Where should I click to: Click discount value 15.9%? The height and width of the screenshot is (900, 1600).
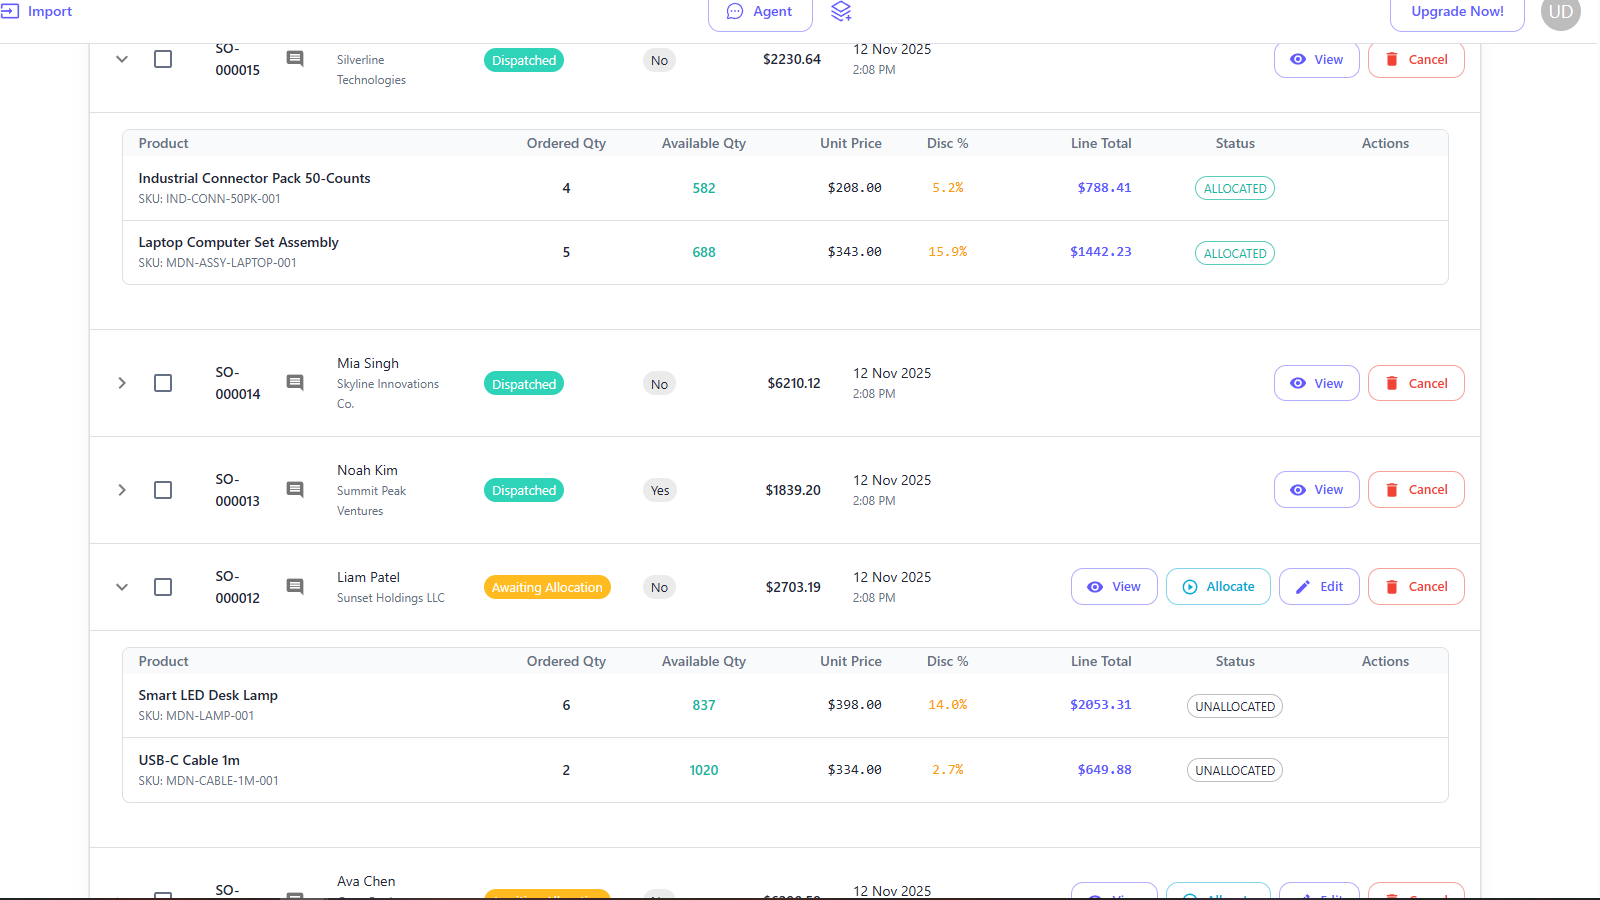point(948,252)
